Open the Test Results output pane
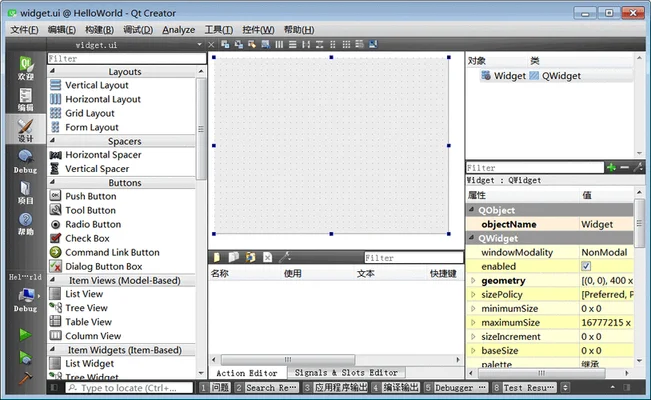This screenshot has height=400, width=651. [524, 388]
